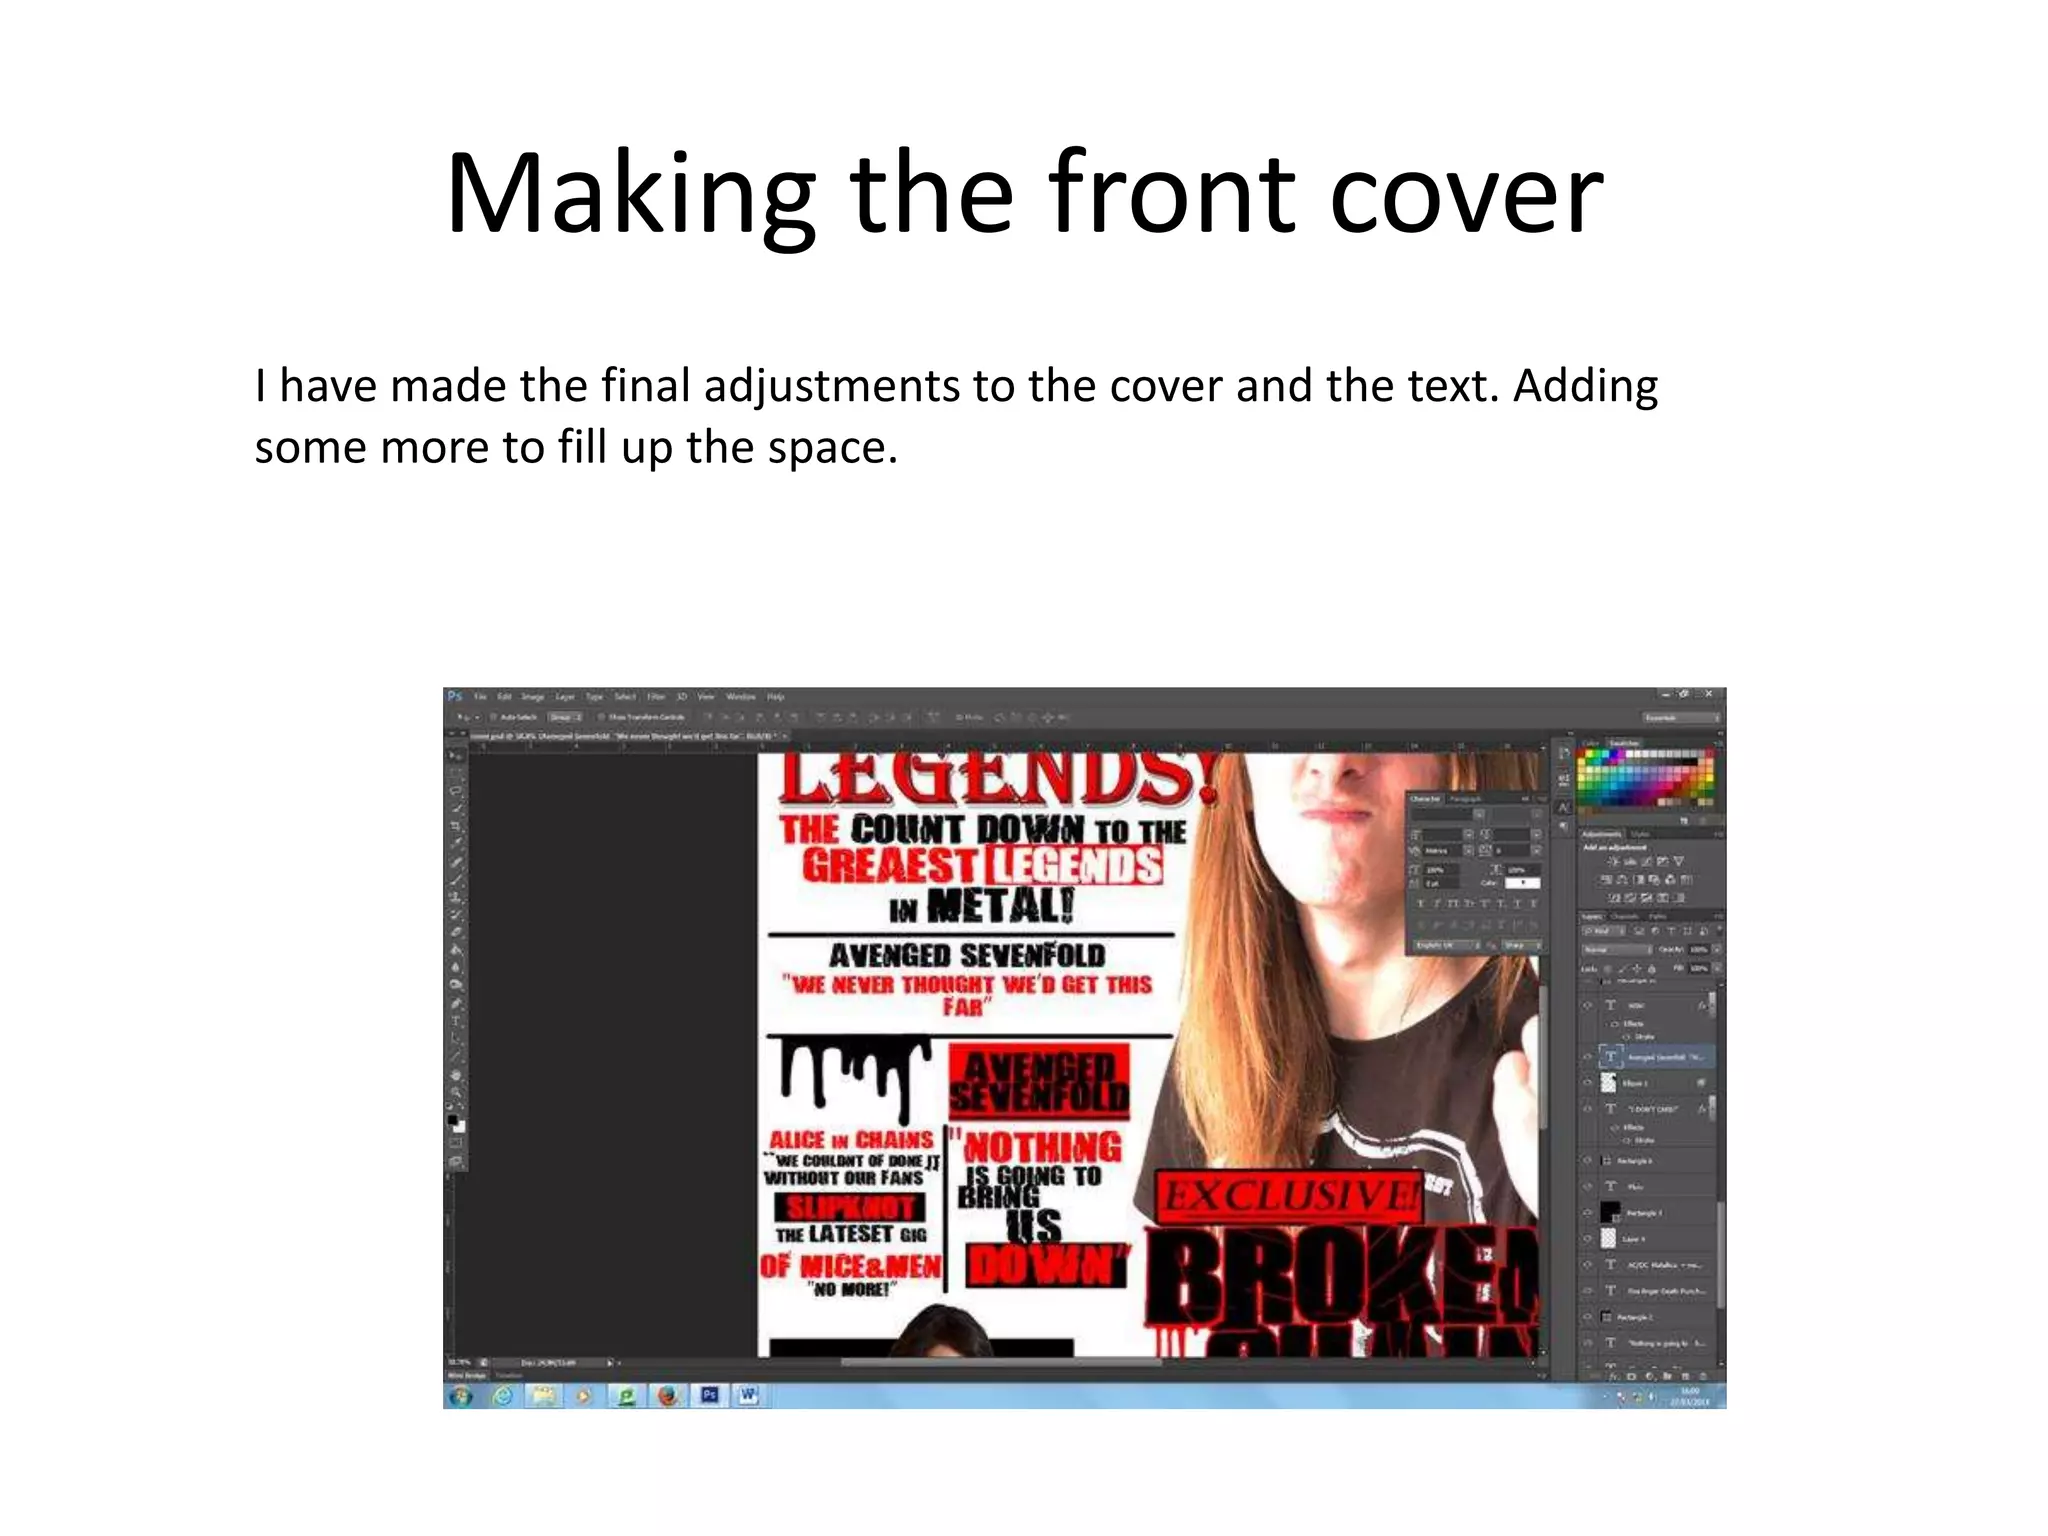
Task: Open the layer blend mode Normal dropdown
Action: (x=1616, y=949)
